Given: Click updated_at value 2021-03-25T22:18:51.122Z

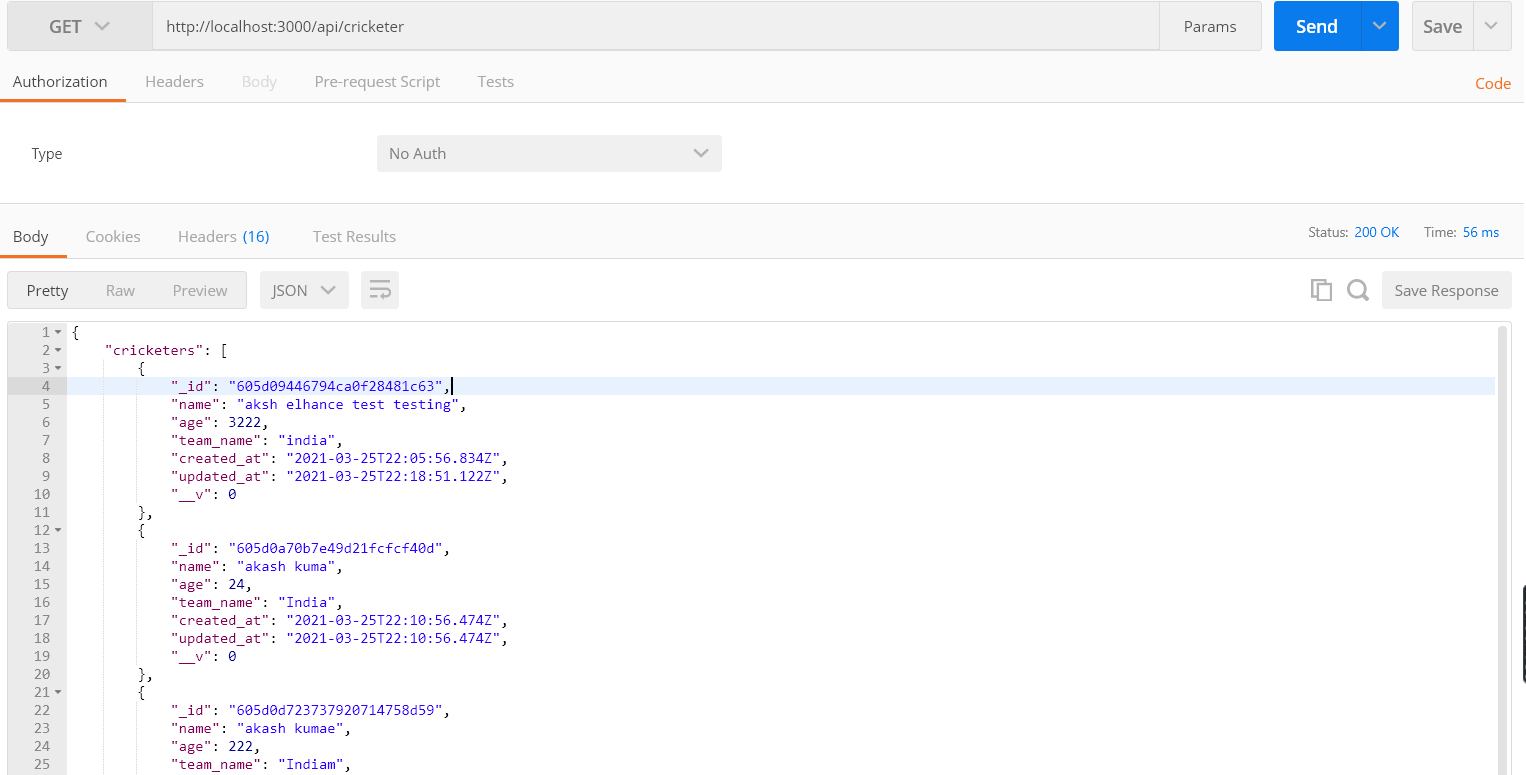Looking at the screenshot, I should 394,476.
